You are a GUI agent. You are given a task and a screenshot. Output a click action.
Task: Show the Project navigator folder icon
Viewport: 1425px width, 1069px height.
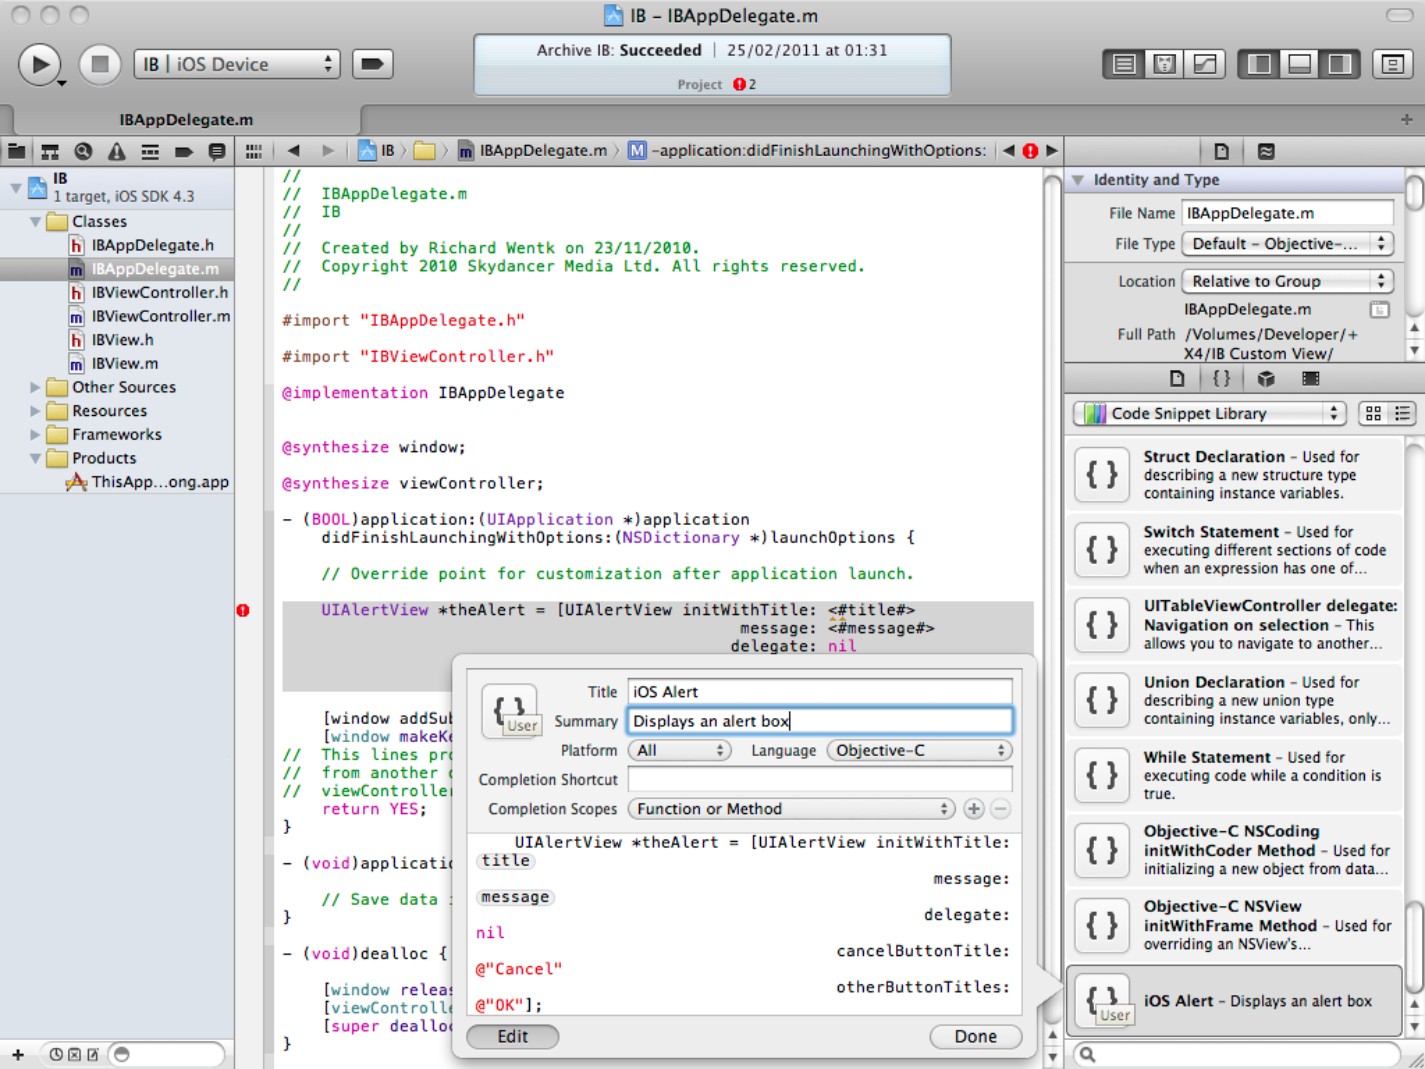pyautogui.click(x=17, y=151)
